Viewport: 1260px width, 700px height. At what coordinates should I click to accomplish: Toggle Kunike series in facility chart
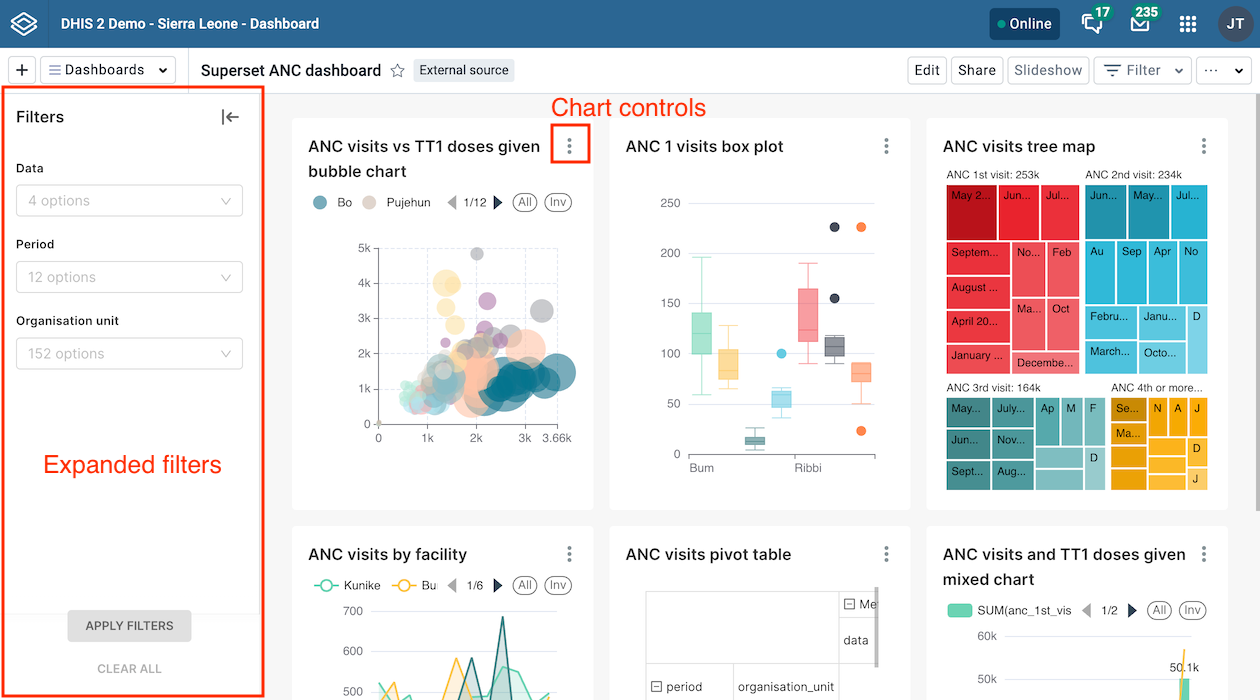(x=347, y=585)
